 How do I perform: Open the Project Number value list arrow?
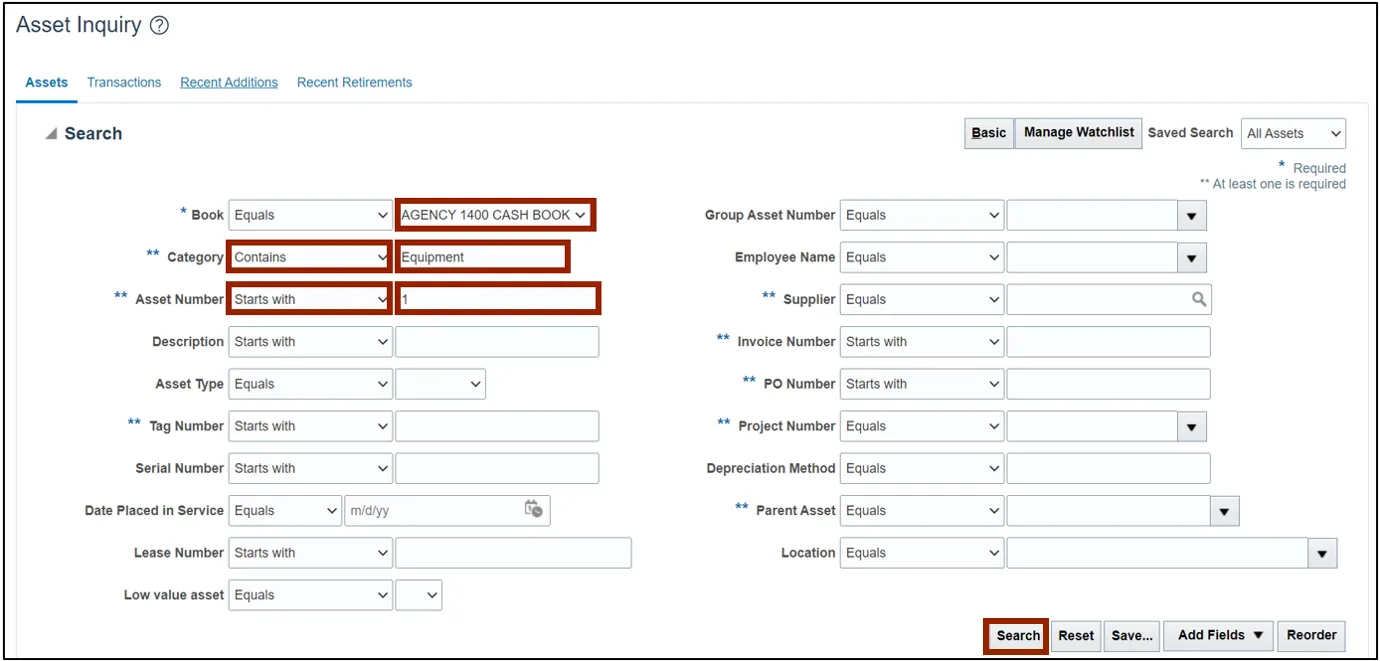[1191, 426]
